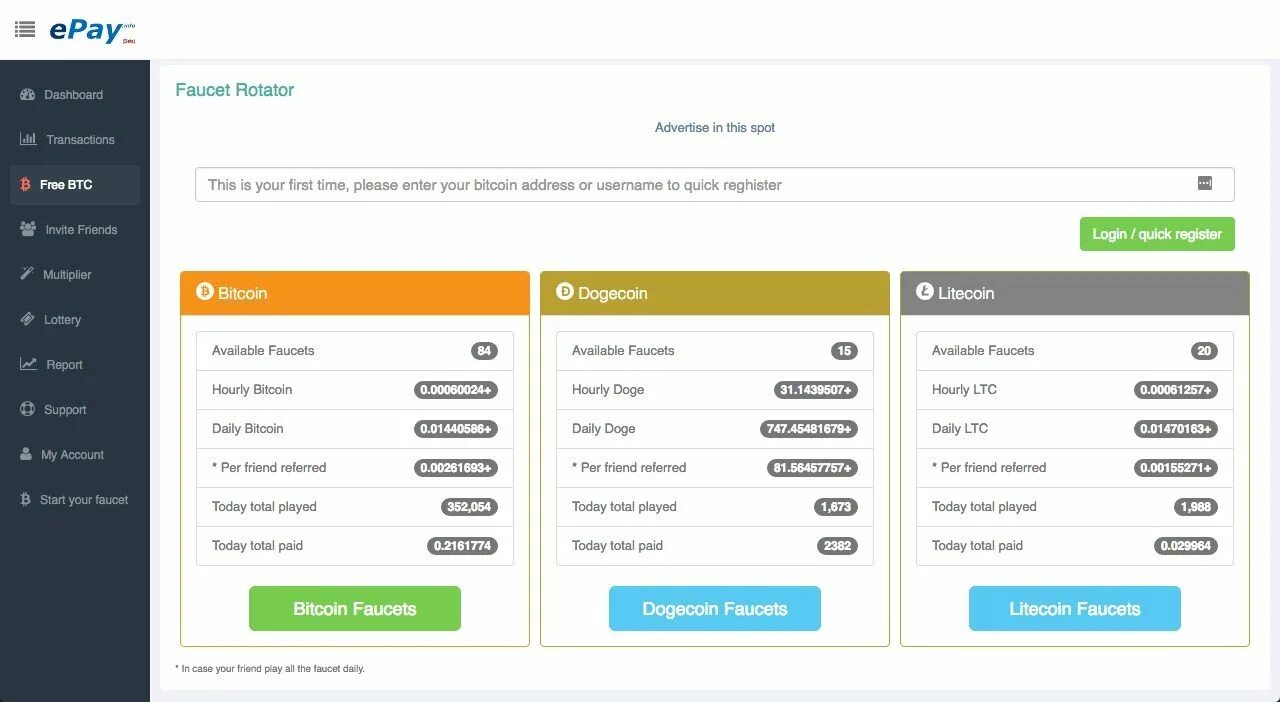Open the Report menu item
This screenshot has width=1280, height=702.
(x=75, y=365)
